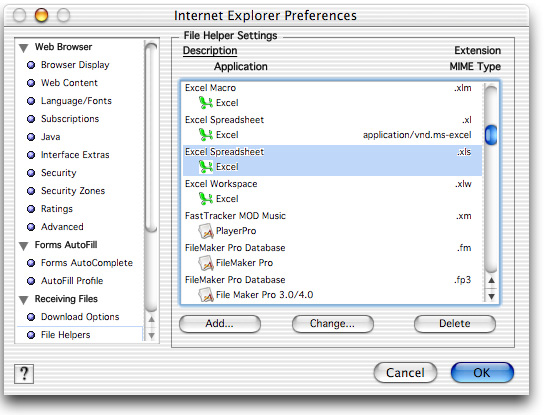Click the bullet icon beside Subscriptions
The height and width of the screenshot is (415, 549).
pyautogui.click(x=31, y=119)
